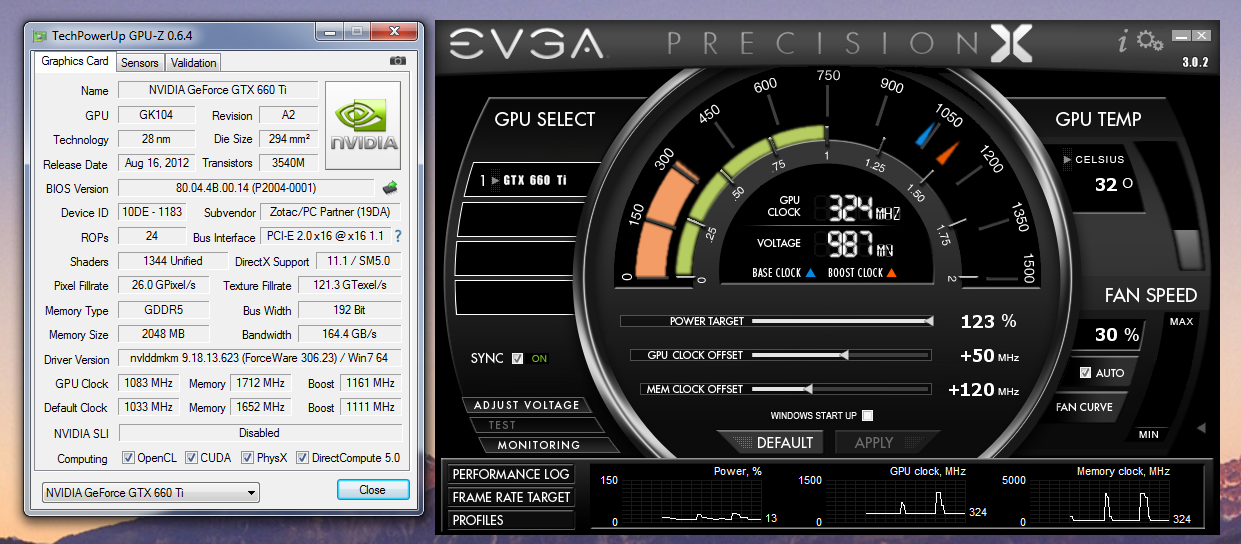
Task: Open the PERFORMANCE LOG
Action: click(511, 474)
